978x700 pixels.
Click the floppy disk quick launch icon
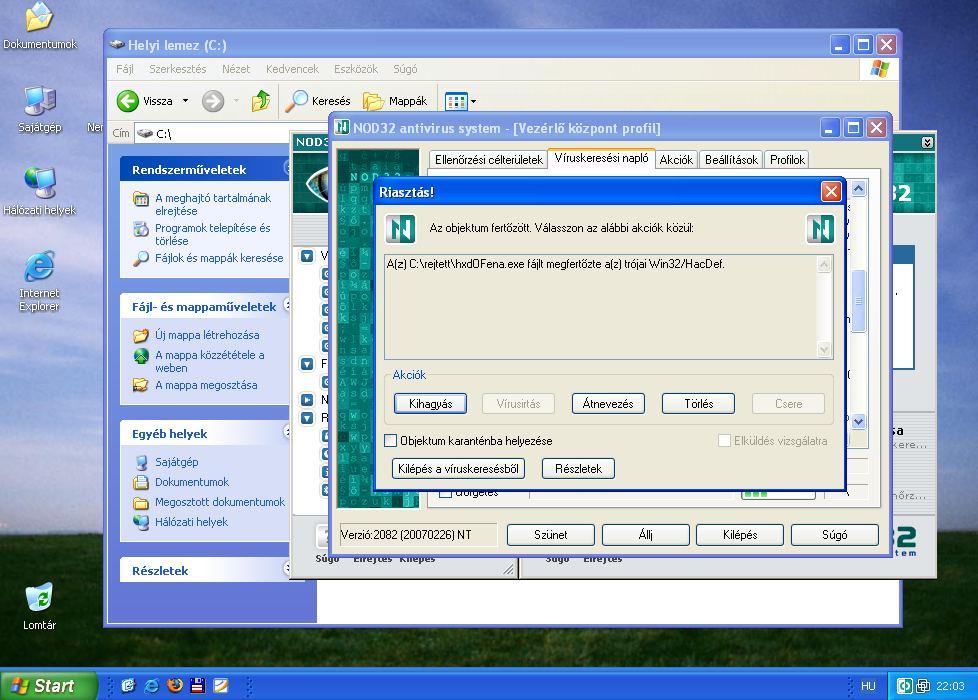tap(198, 686)
